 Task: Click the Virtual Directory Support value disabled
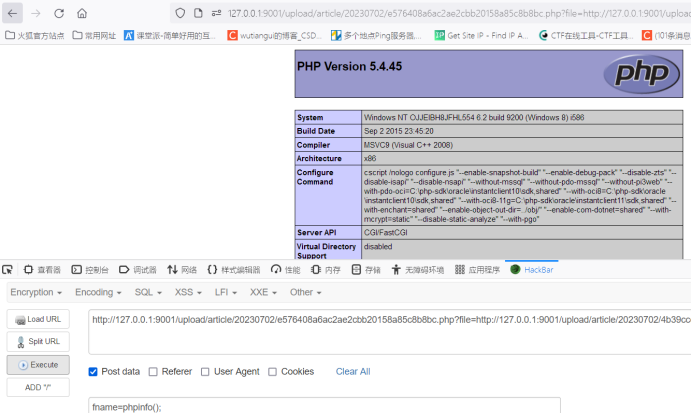pos(378,246)
